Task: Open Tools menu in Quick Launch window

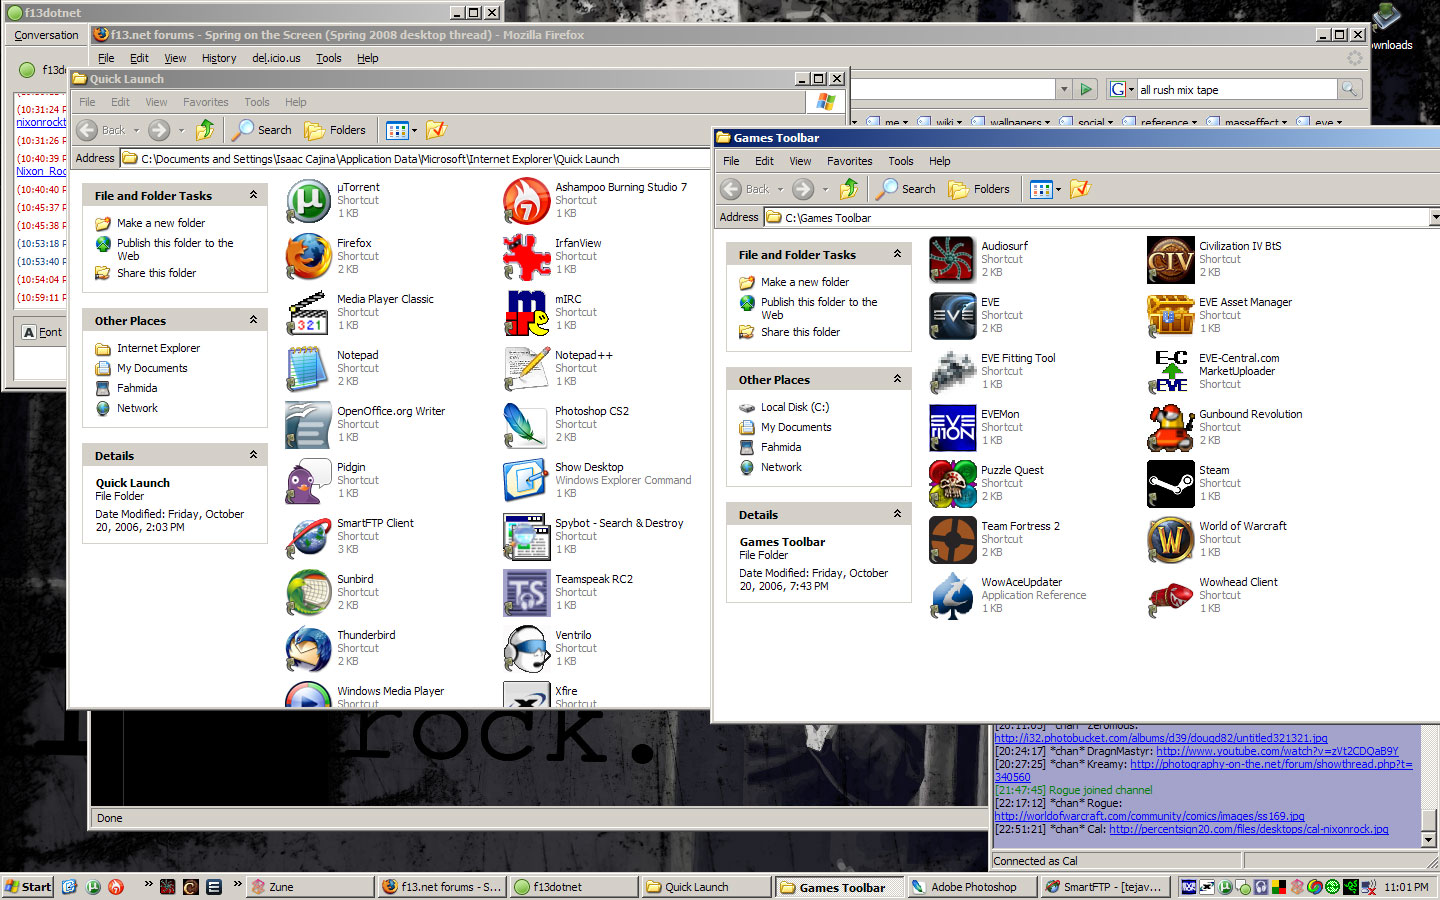Action: (x=257, y=102)
